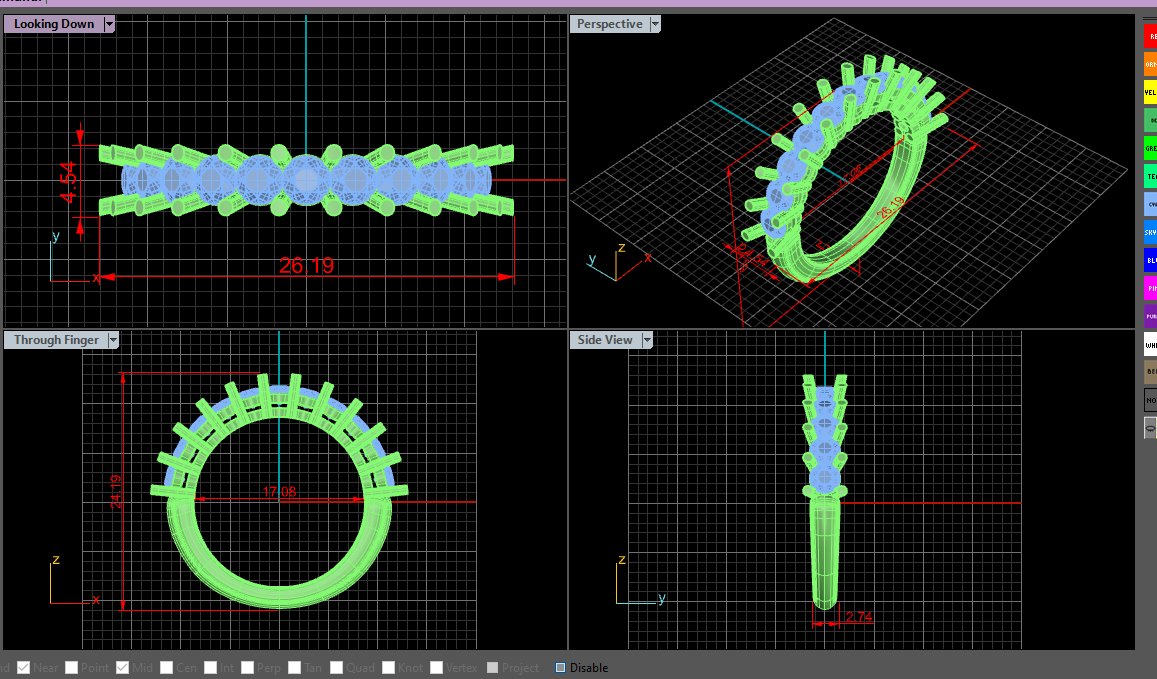Select the Pink magenta color swatch
Image resolution: width=1157 pixels, height=679 pixels.
pyautogui.click(x=1150, y=288)
